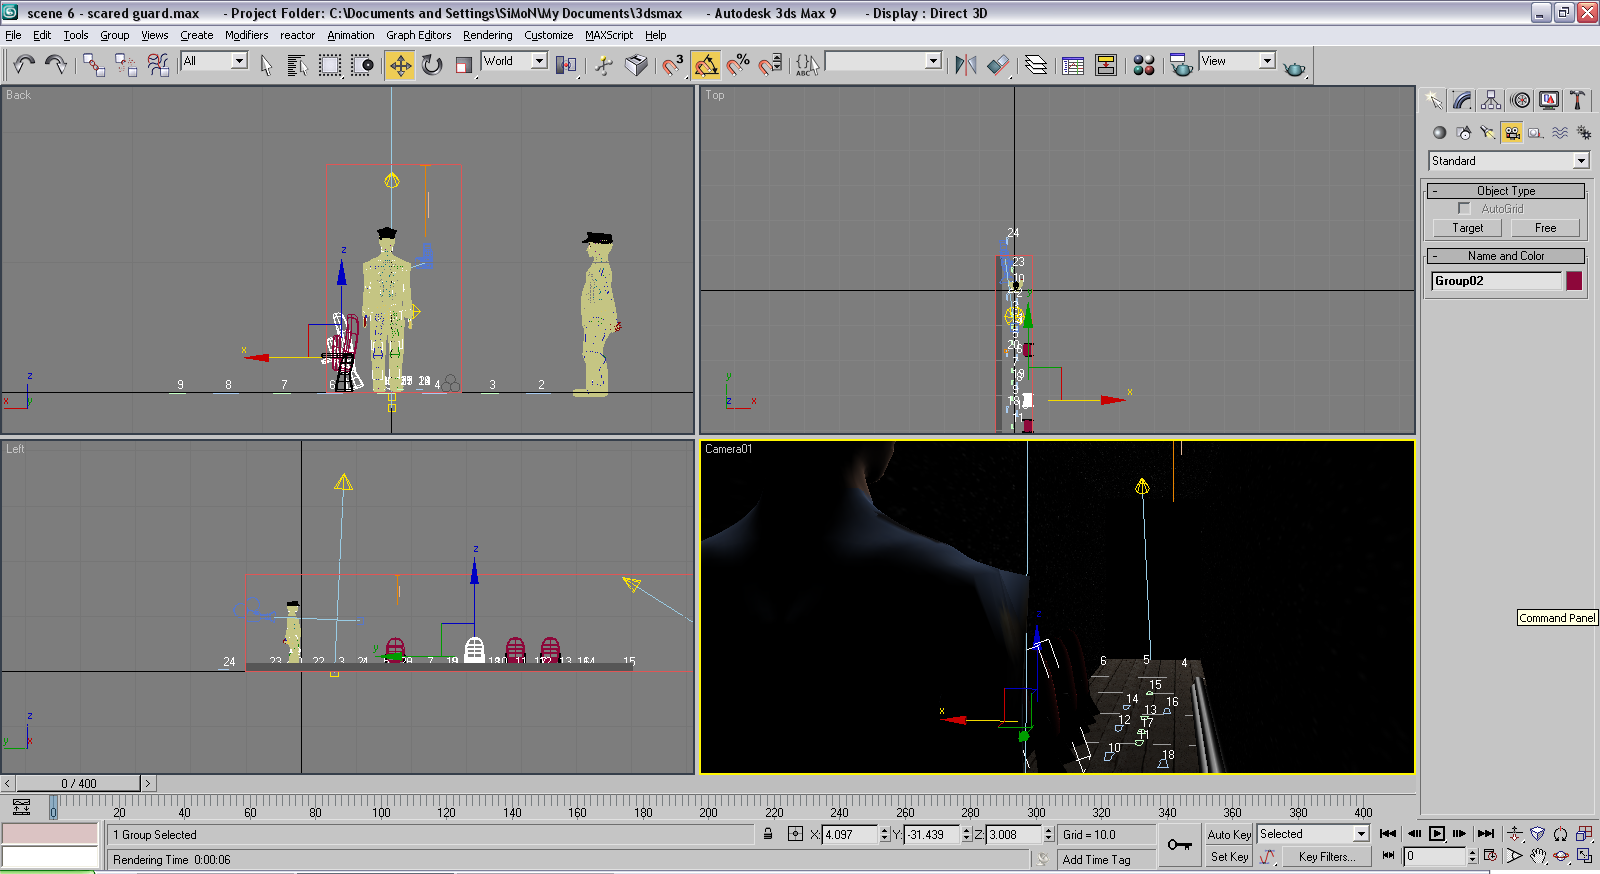Image resolution: width=1600 pixels, height=874 pixels.
Task: Click the Free camera button
Action: [1545, 228]
